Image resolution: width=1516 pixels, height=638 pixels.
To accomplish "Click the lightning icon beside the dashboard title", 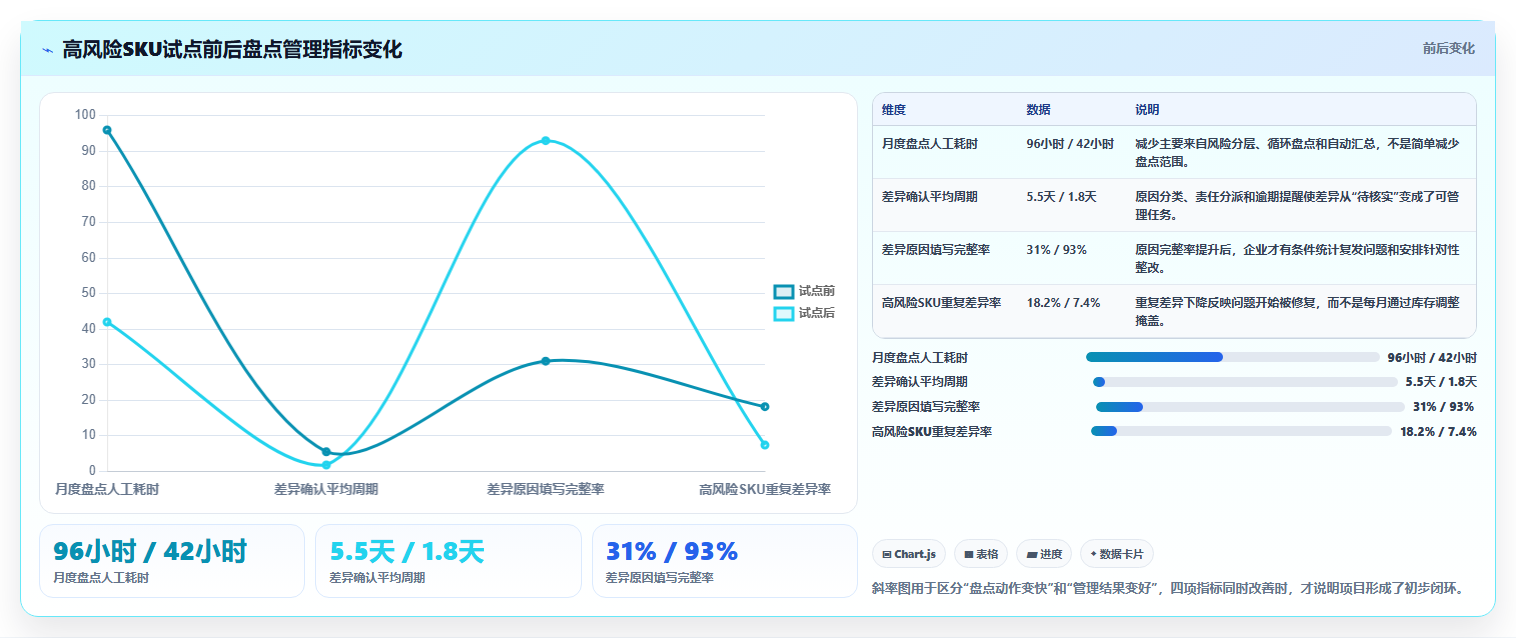I will click(x=47, y=50).
